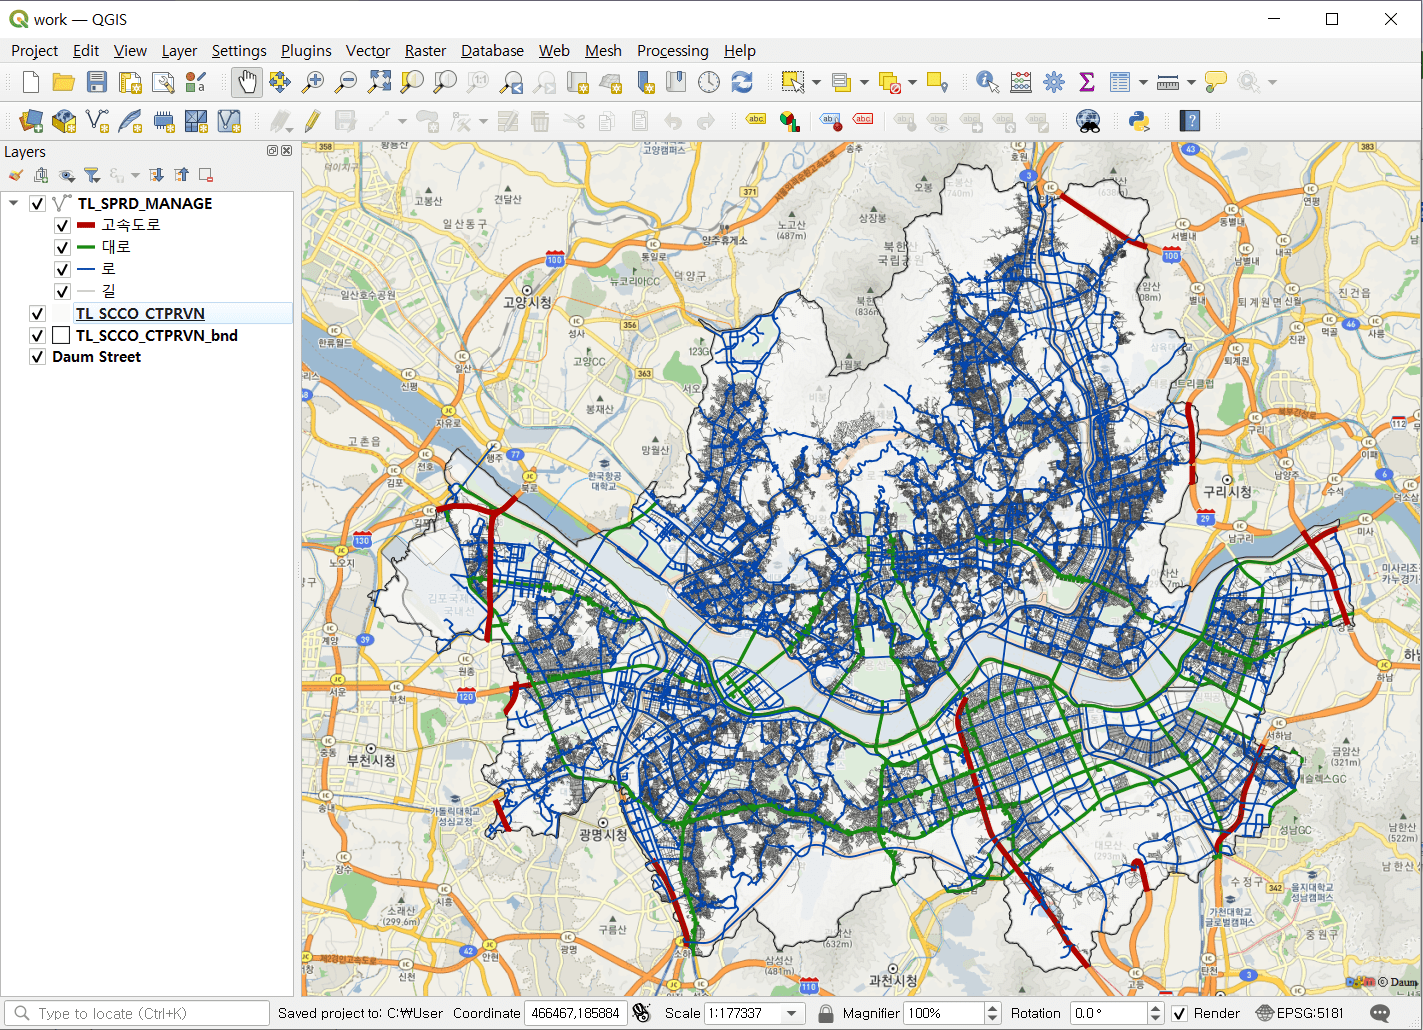This screenshot has width=1423, height=1030.
Task: Toggle visibility of TL_SCCO_CTPRVN_bnd layer
Action: tap(37, 335)
